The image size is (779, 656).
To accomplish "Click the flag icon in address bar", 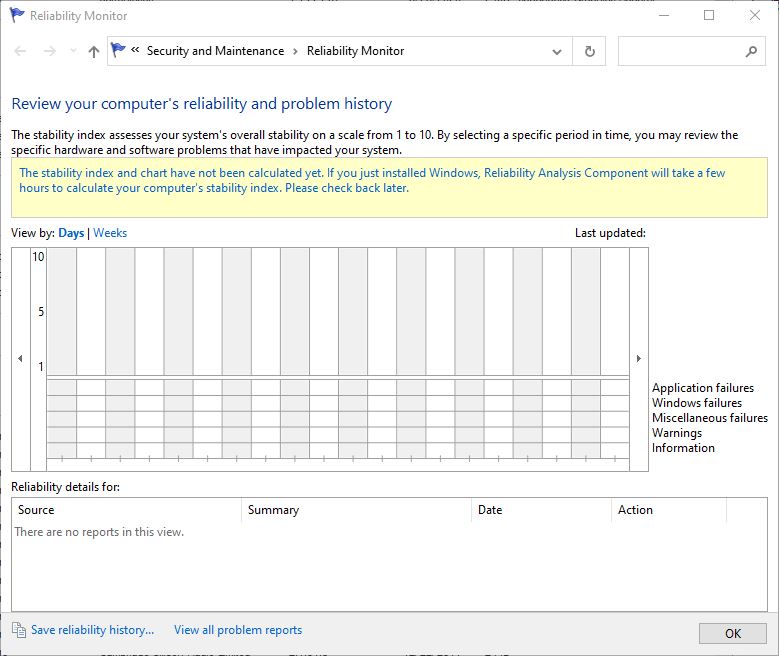I will (118, 50).
